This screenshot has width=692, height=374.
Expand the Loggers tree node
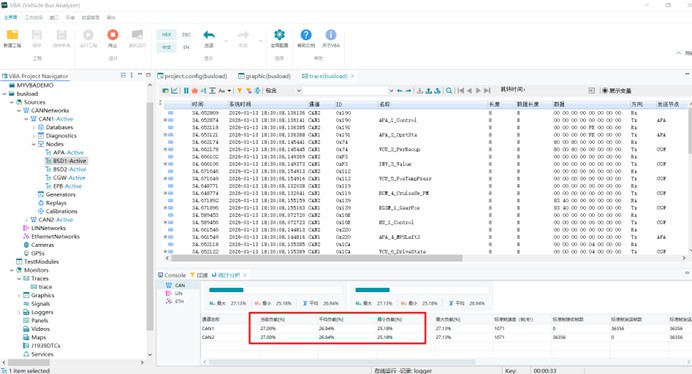click(19, 312)
